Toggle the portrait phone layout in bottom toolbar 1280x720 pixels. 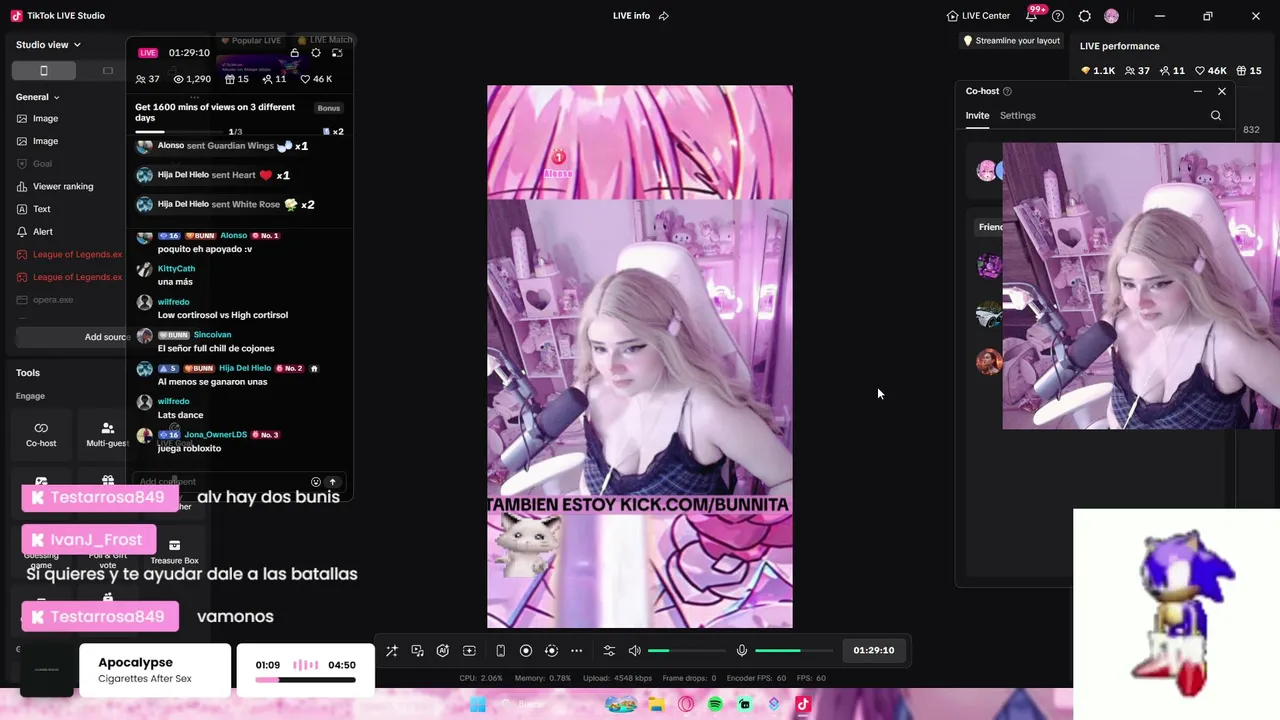point(500,651)
